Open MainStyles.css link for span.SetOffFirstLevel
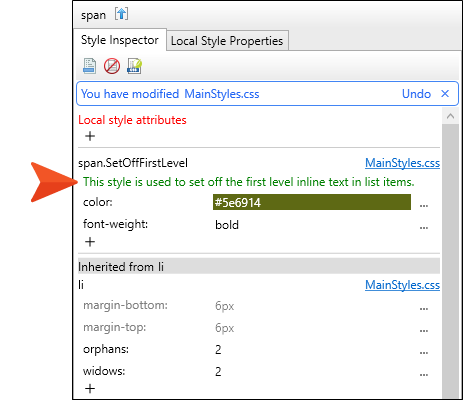The height and width of the screenshot is (400, 463). (402, 163)
